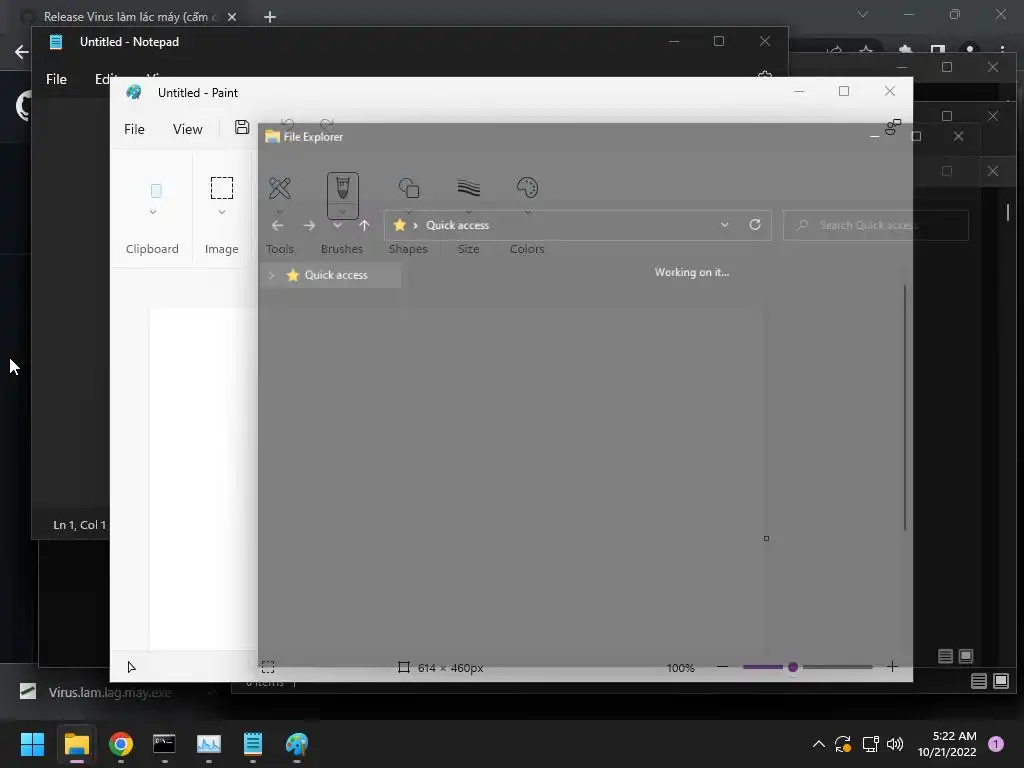Zoom out with Paint's minus button
This screenshot has height=768, width=1024.
[x=722, y=667]
